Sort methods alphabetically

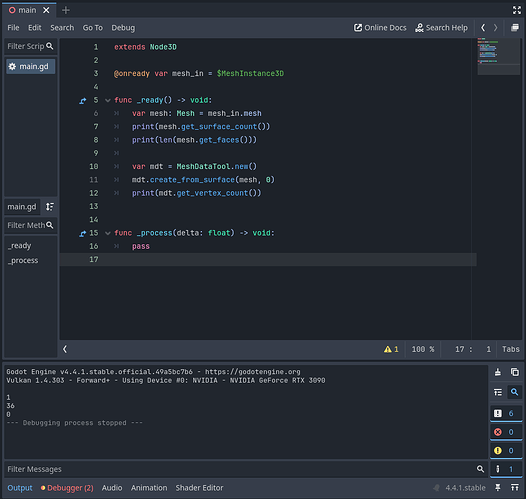[50, 207]
